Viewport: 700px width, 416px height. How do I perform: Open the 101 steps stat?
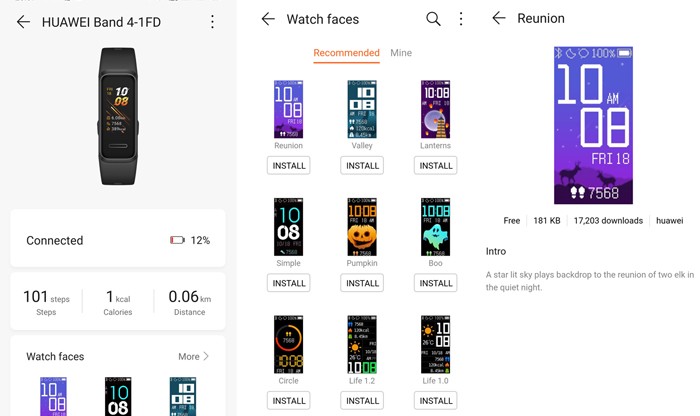(46, 302)
